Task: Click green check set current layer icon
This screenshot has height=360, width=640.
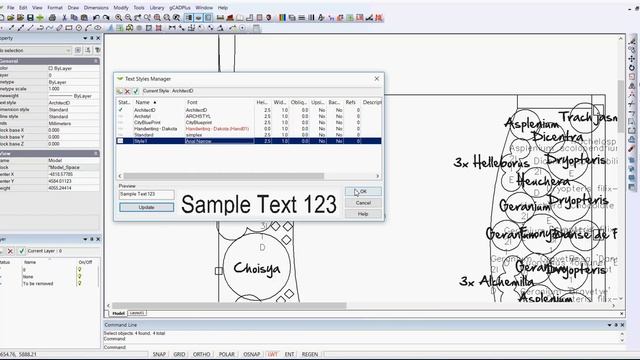Action: click(x=22, y=251)
